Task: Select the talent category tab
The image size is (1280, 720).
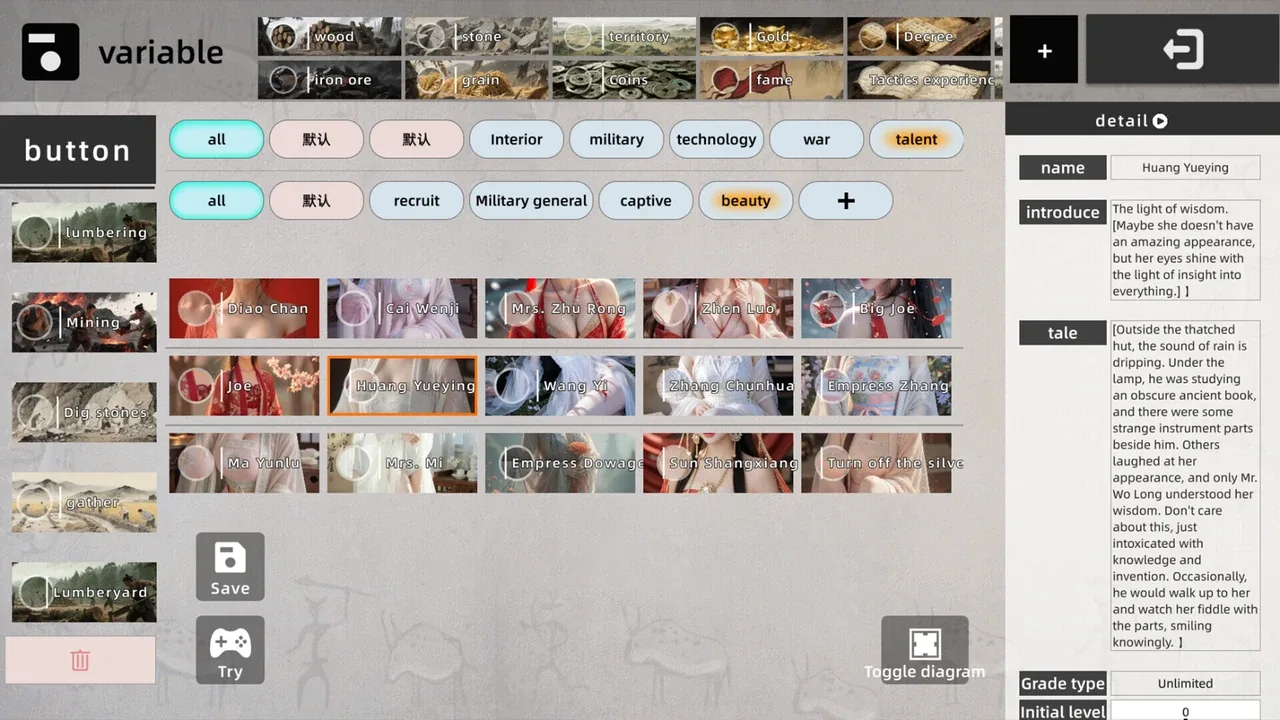Action: [916, 140]
